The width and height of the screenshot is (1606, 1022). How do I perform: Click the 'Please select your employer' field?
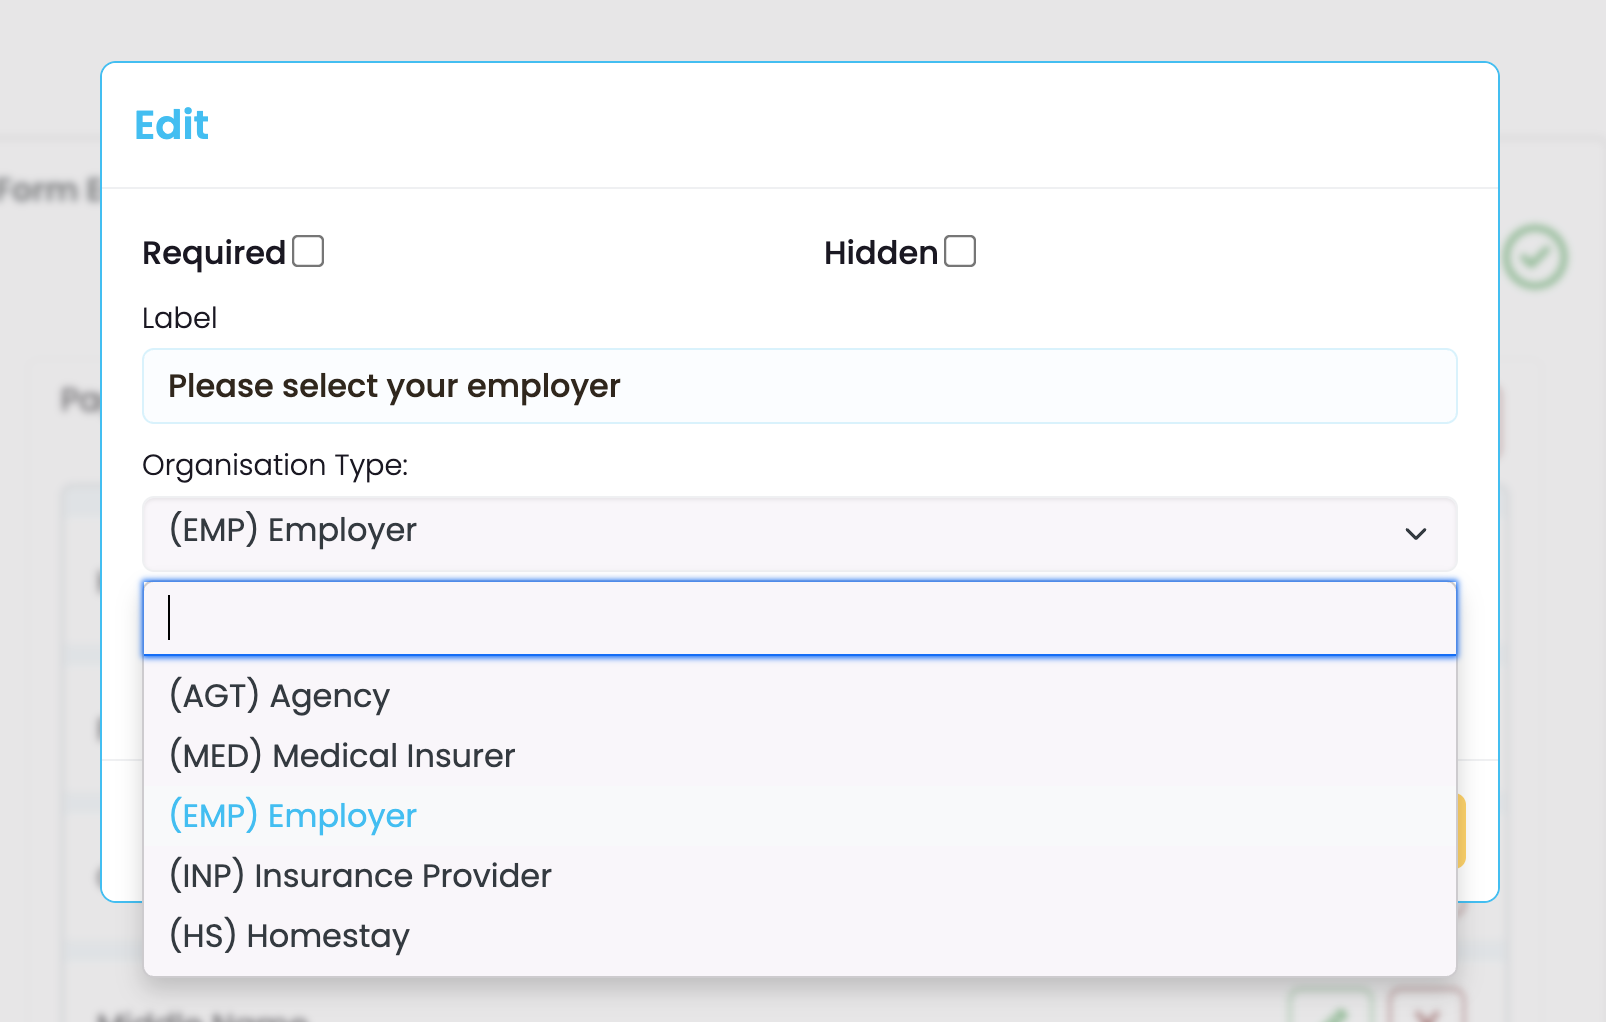tap(798, 386)
